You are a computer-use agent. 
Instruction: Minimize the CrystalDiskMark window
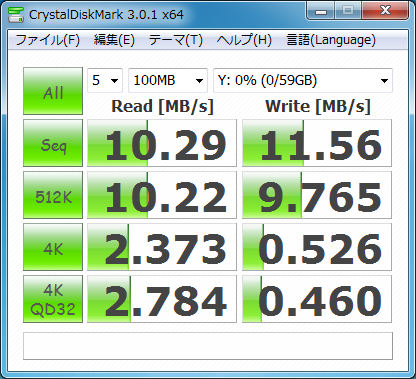click(x=321, y=11)
